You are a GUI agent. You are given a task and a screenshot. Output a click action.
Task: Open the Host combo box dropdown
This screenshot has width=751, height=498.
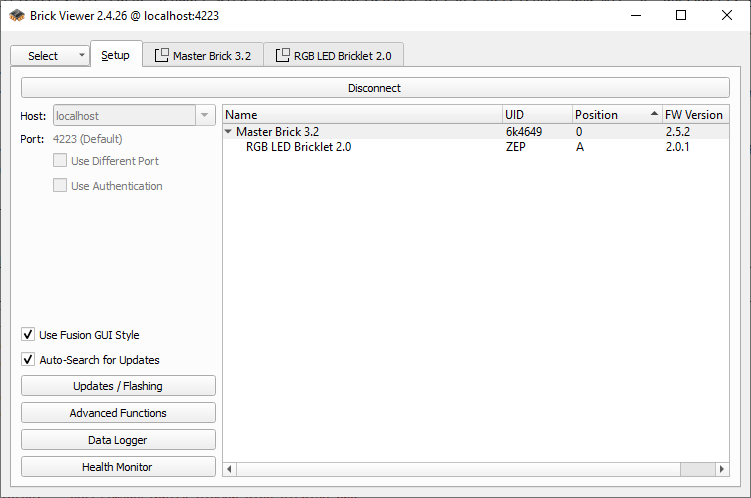pos(205,116)
